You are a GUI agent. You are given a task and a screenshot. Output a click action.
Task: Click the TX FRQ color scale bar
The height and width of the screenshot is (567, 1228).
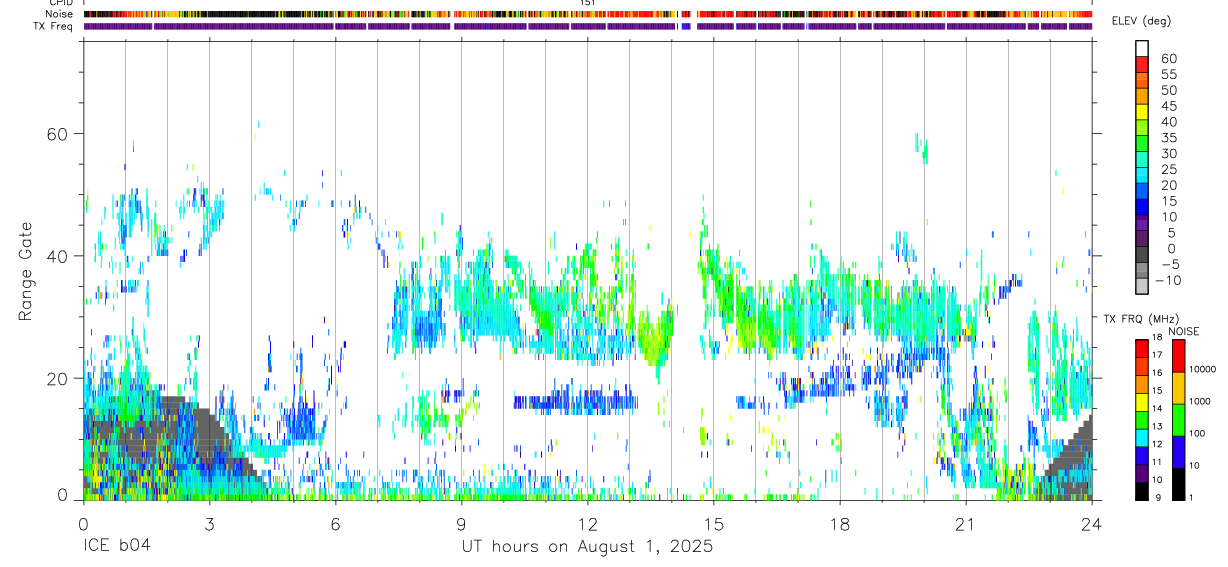pos(1142,420)
